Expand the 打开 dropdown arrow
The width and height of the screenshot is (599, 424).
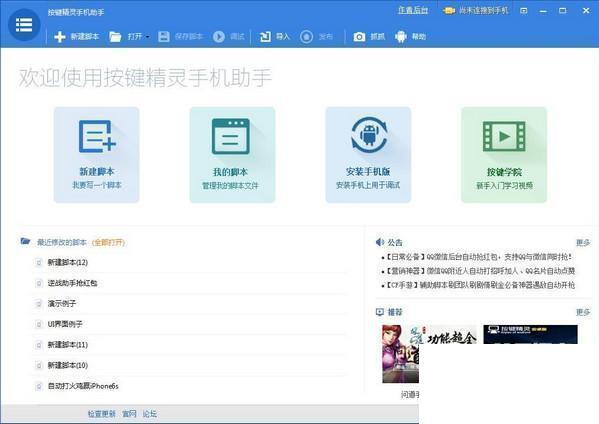(147, 37)
